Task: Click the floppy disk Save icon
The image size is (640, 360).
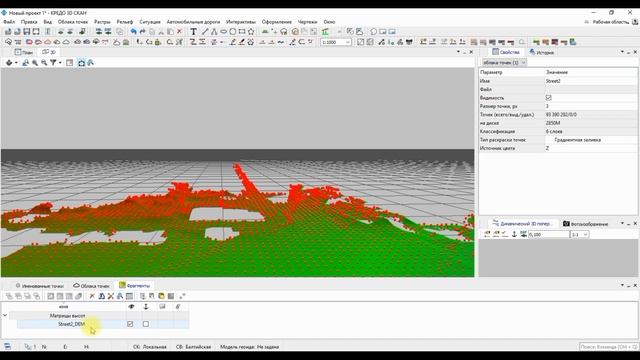Action: (27, 31)
